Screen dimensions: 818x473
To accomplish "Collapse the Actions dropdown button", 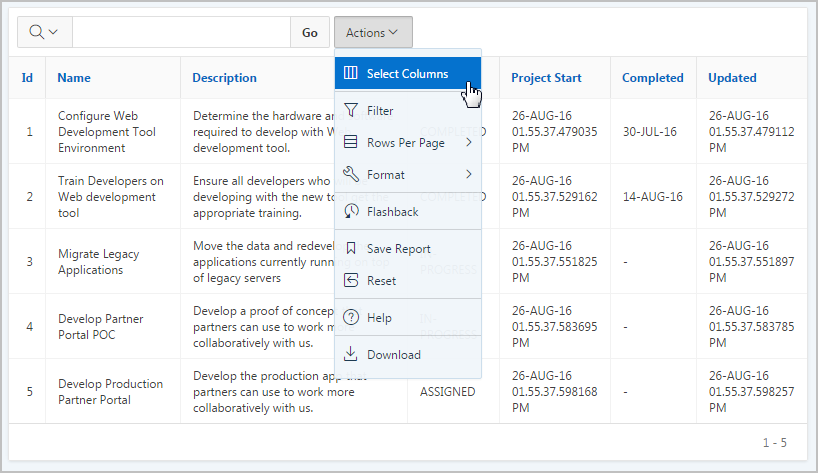I will (x=372, y=32).
